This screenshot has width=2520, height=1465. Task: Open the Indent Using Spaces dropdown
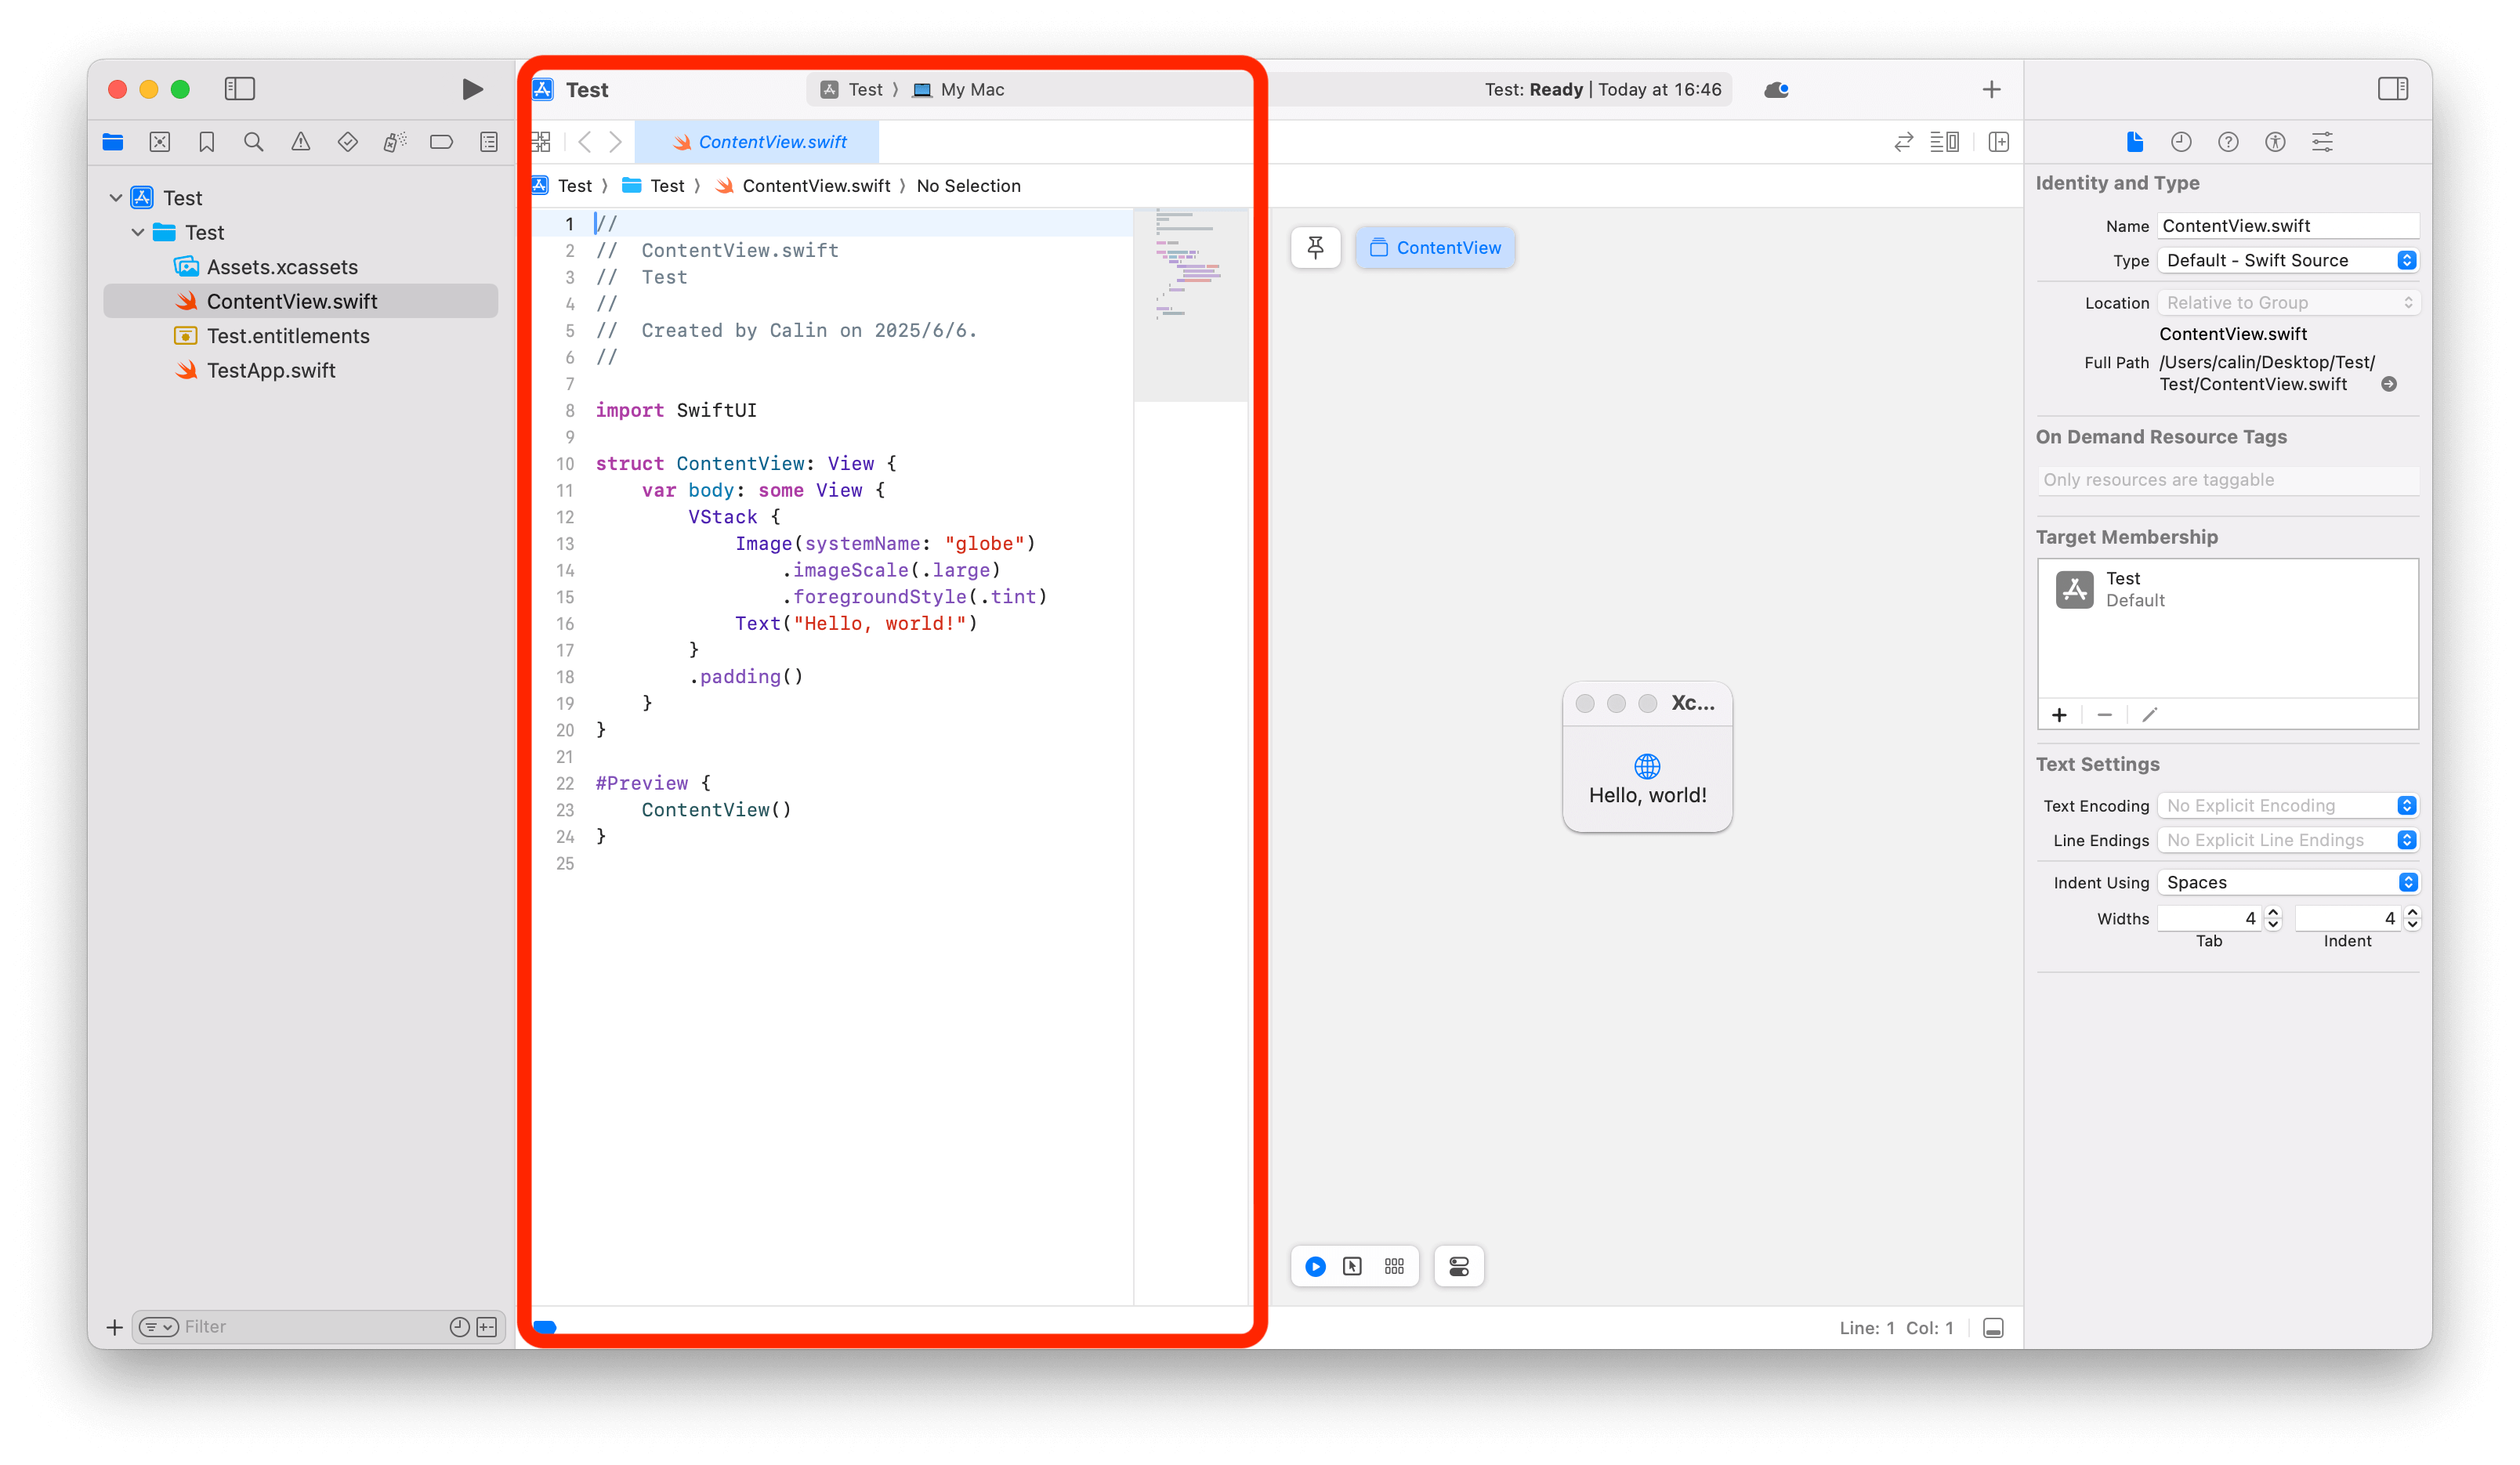[2288, 882]
